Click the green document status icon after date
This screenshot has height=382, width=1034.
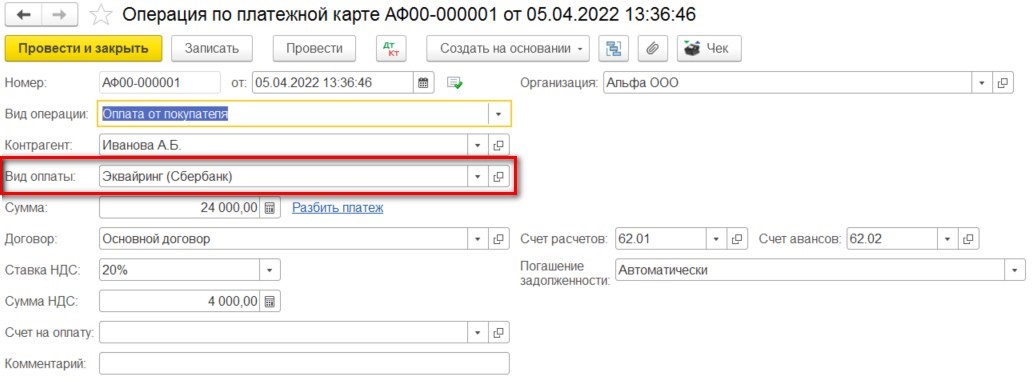click(455, 83)
